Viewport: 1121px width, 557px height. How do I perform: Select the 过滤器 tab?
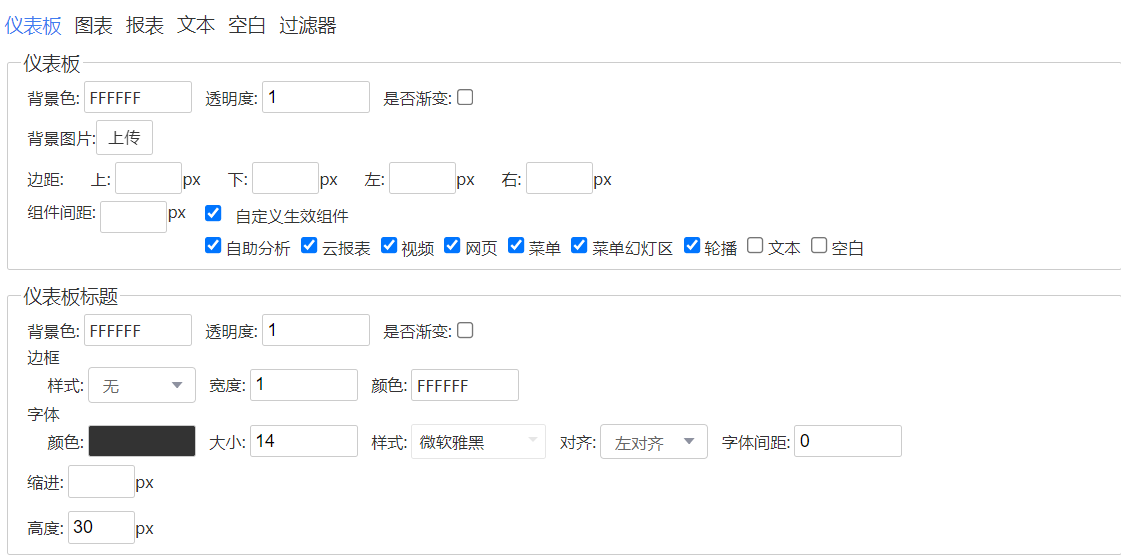tap(307, 26)
